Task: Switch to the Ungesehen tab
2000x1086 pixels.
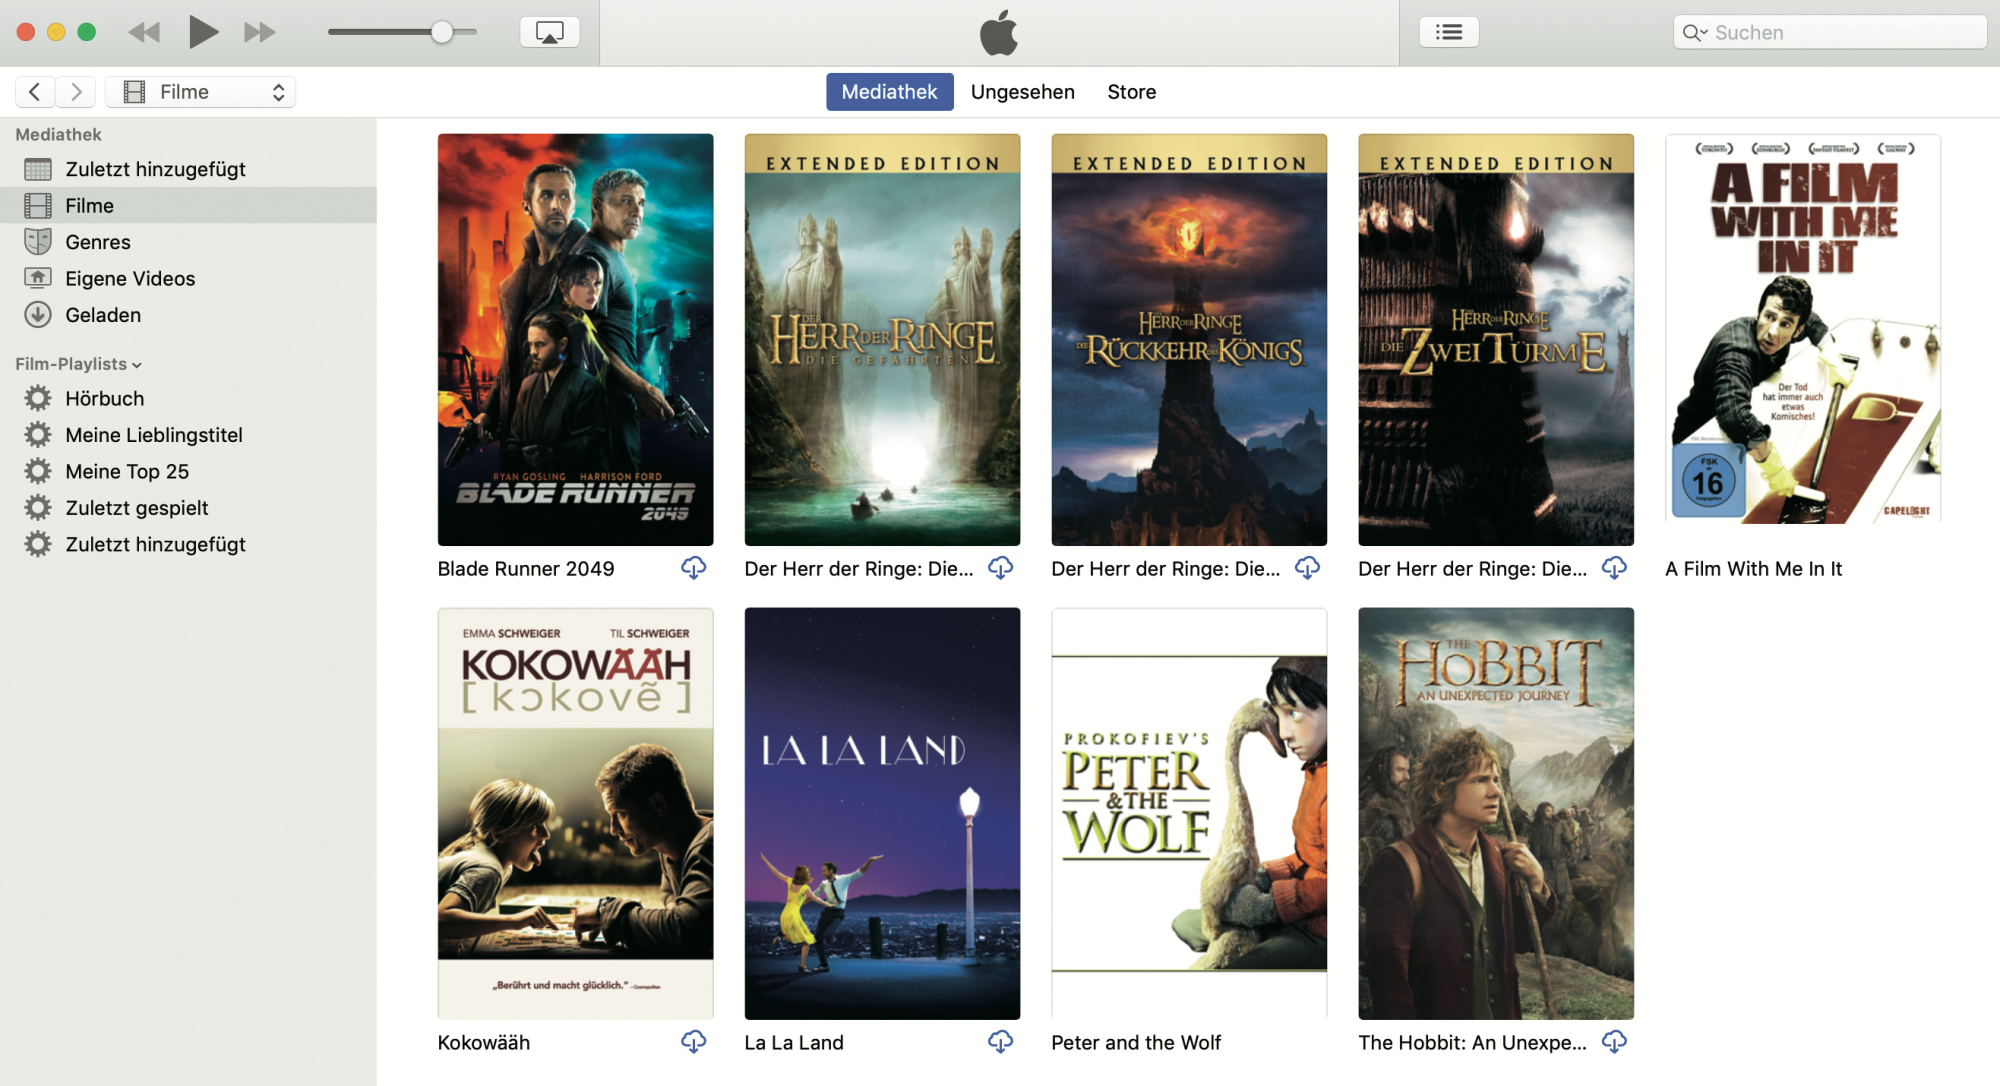Action: [x=1022, y=92]
